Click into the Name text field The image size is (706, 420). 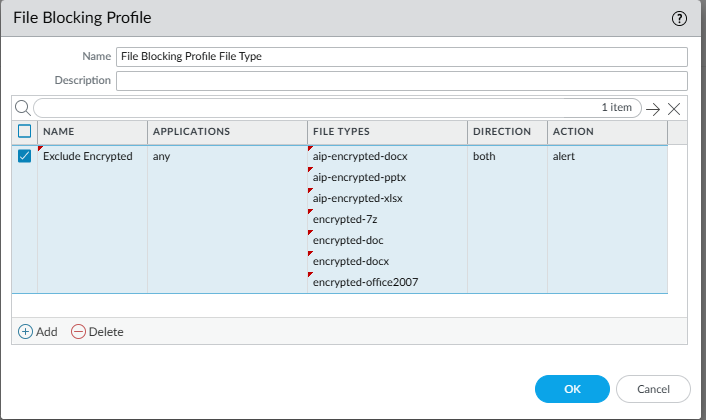(402, 57)
